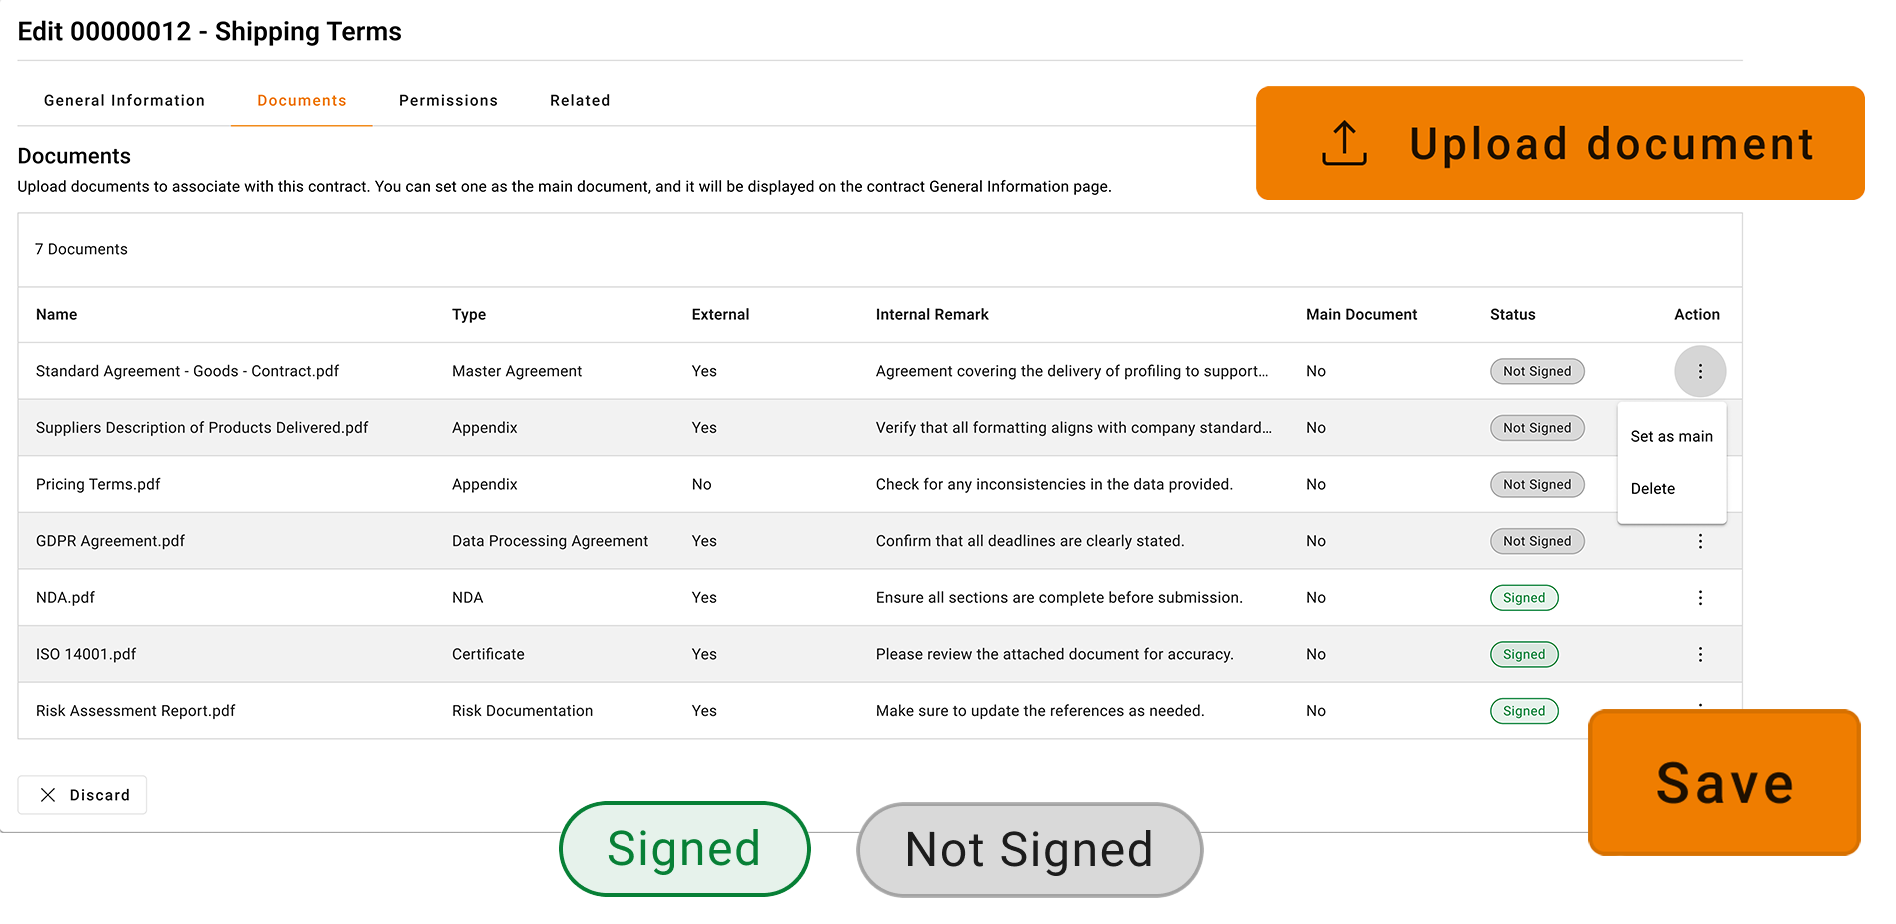
Task: Select the Documents tab
Action: pyautogui.click(x=301, y=101)
